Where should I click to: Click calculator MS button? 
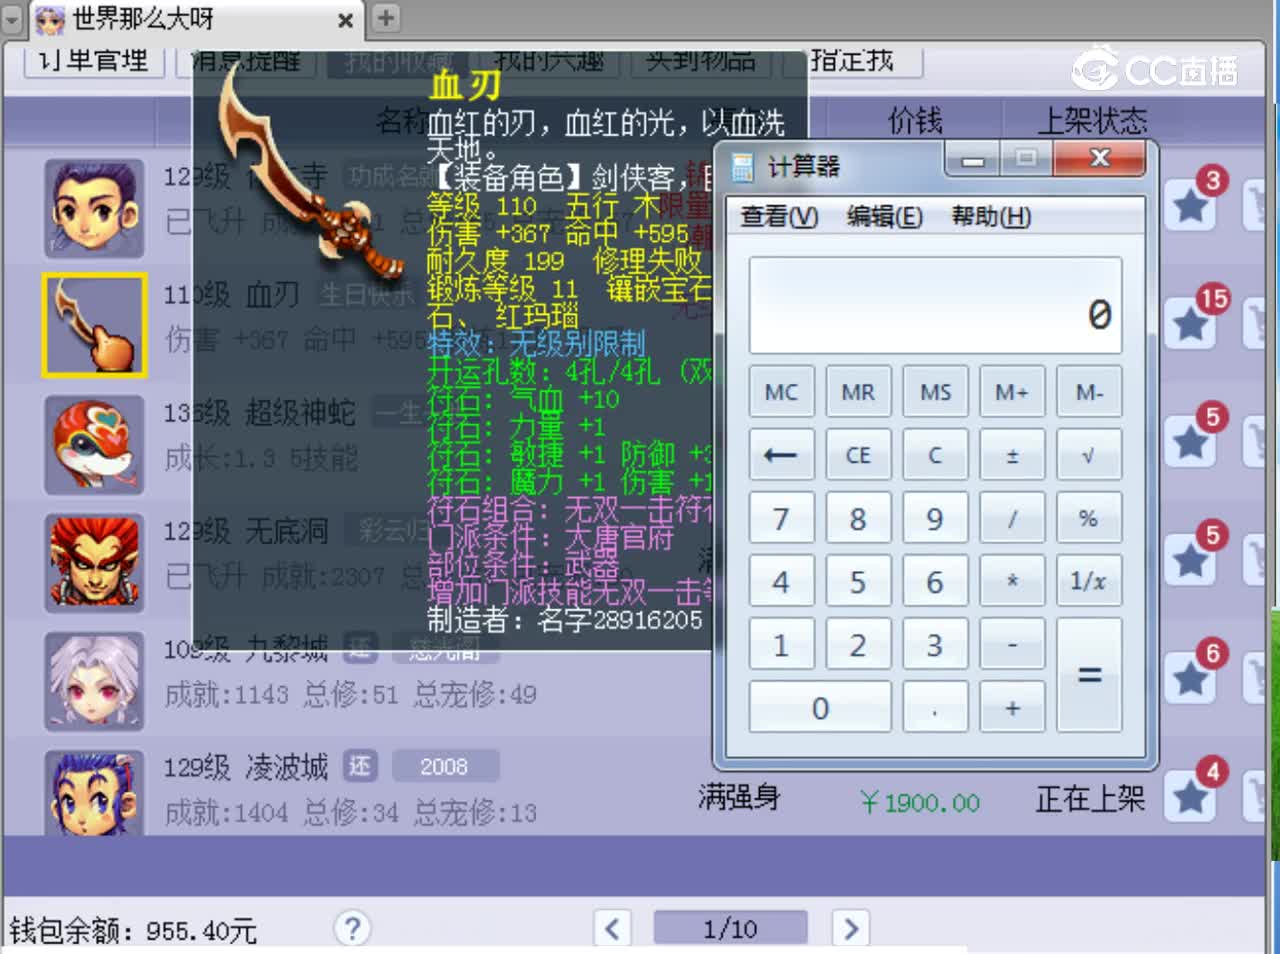click(935, 392)
